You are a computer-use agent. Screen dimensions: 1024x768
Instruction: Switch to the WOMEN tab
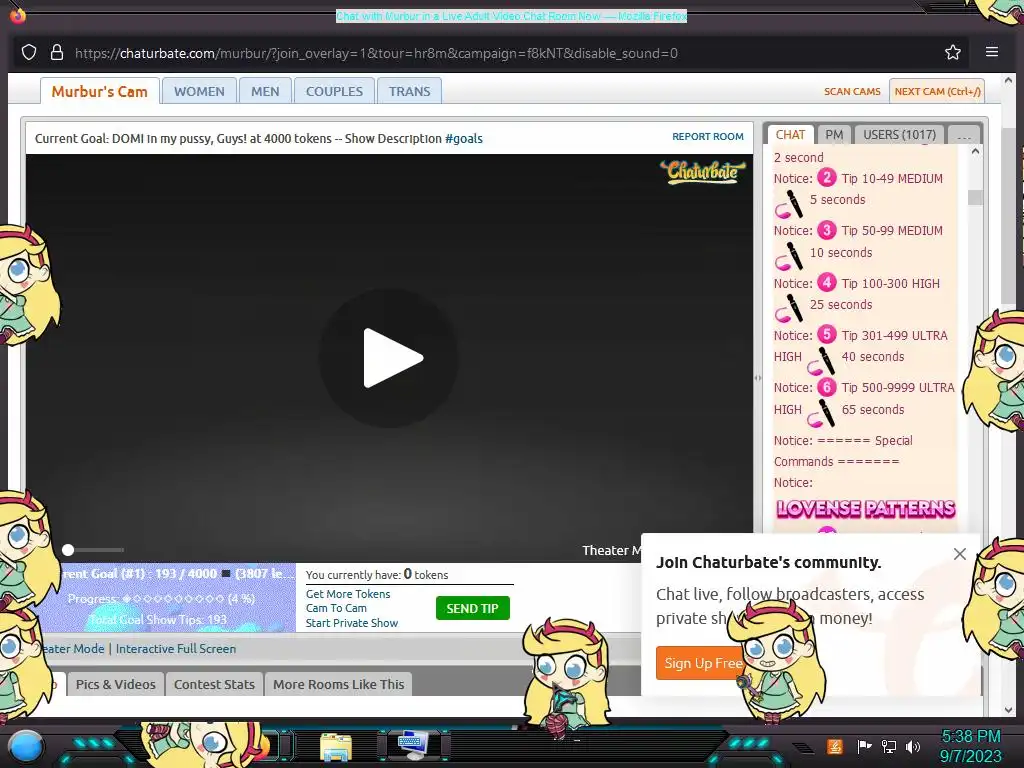(x=199, y=91)
